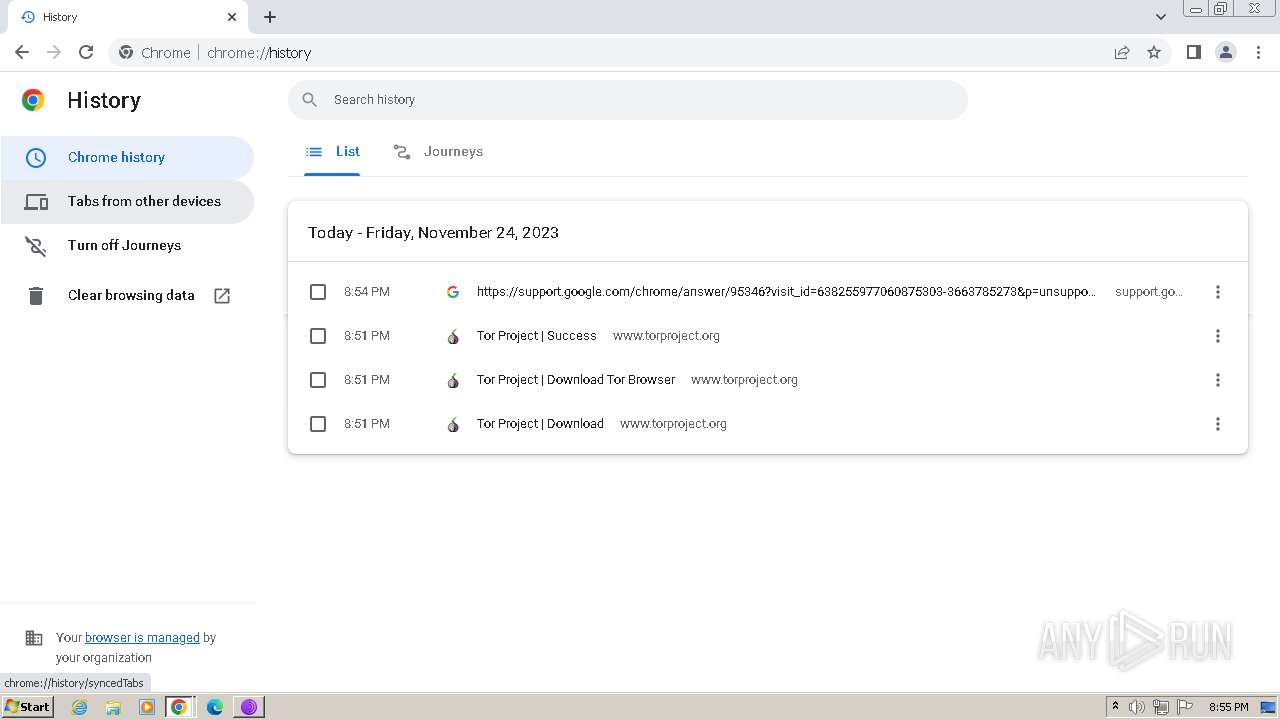Image resolution: width=1280 pixels, height=720 pixels.
Task: Open Microsoft Edge from taskbar
Action: [215, 707]
